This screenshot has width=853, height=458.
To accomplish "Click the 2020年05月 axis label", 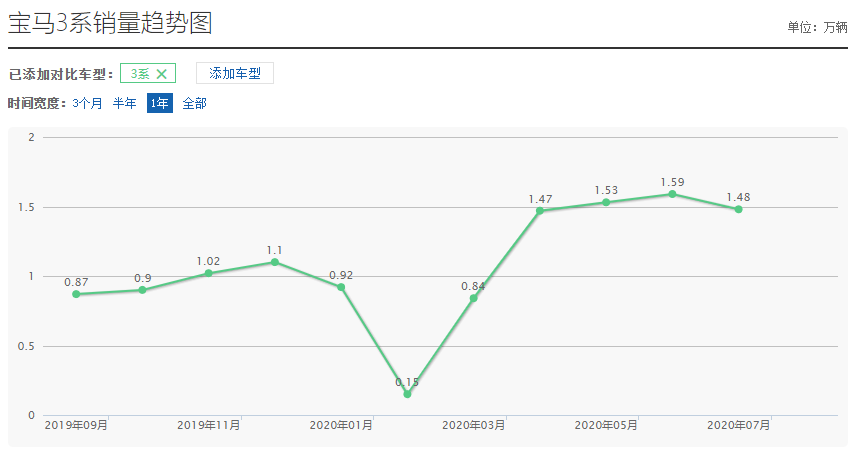I will (x=606, y=425).
